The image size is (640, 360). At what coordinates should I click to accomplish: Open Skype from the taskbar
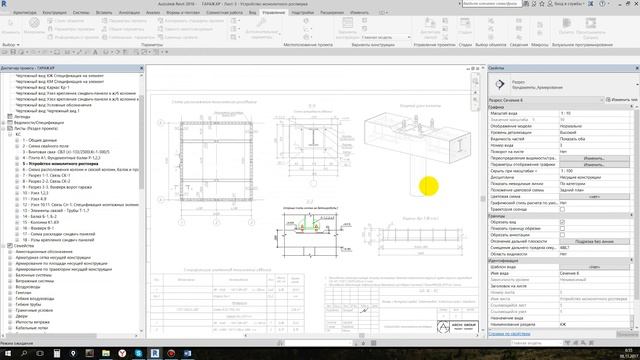click(x=138, y=353)
